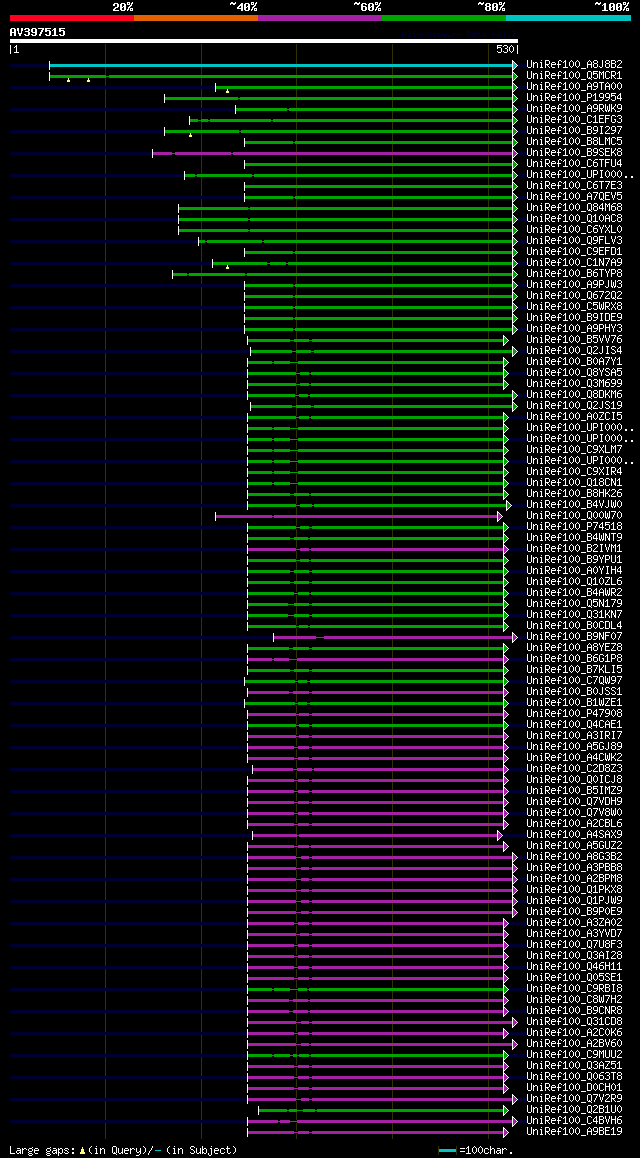The image size is (640, 1158).
Task: Click the UniRef100_Q10AC8 label
Action: 574,219
